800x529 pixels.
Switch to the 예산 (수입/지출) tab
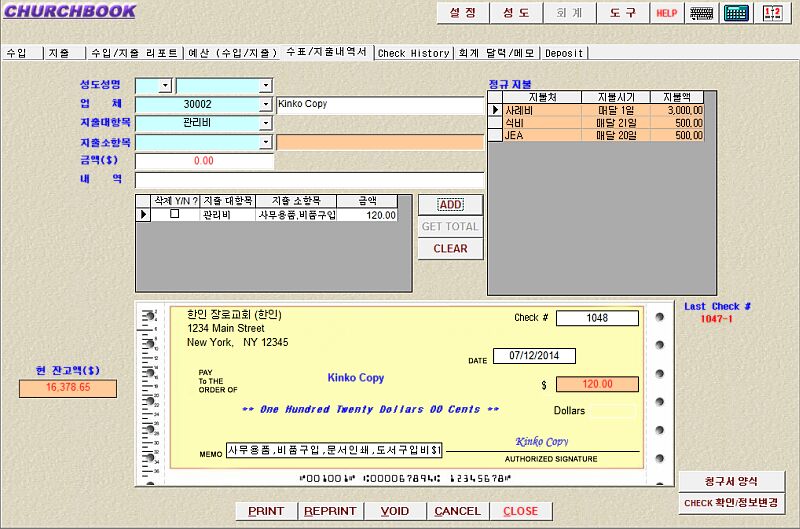click(x=232, y=53)
